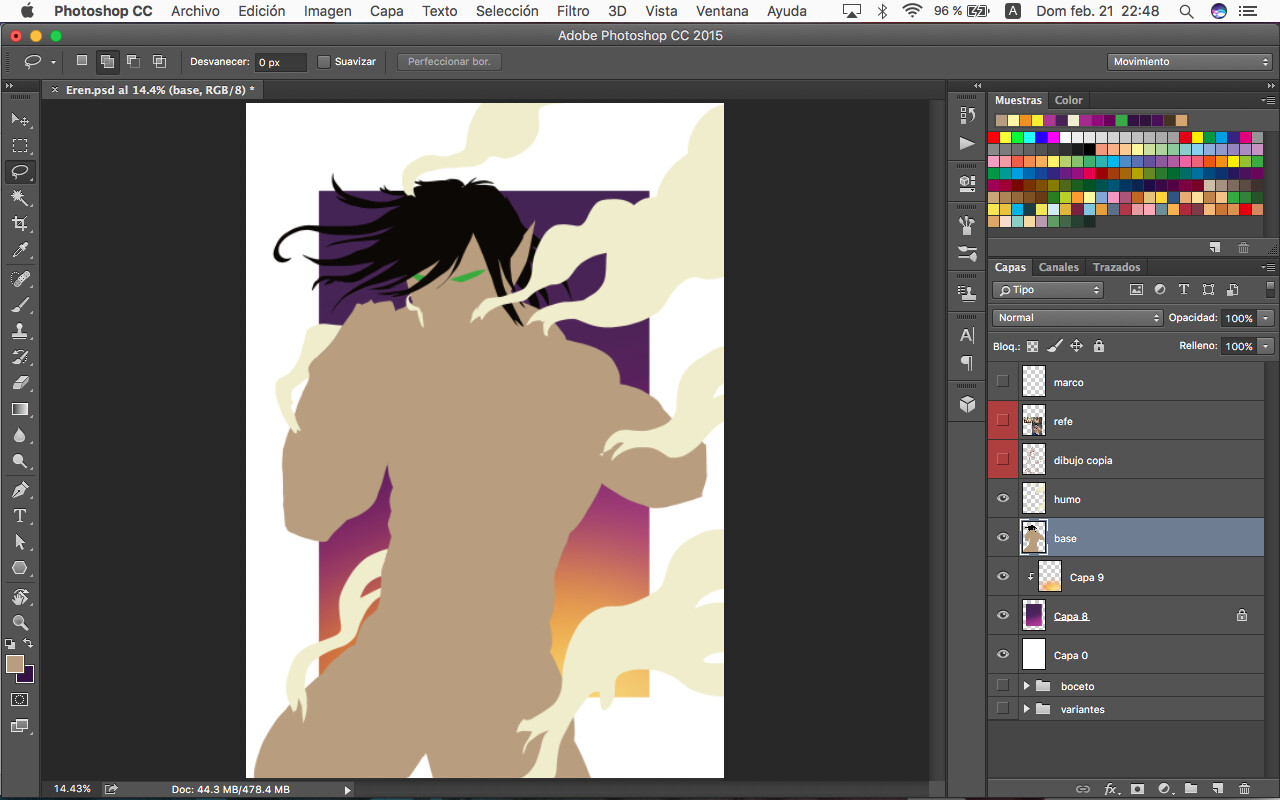Open the Opacidad slider dropdown arrow
Viewport: 1280px width, 800px height.
1266,318
